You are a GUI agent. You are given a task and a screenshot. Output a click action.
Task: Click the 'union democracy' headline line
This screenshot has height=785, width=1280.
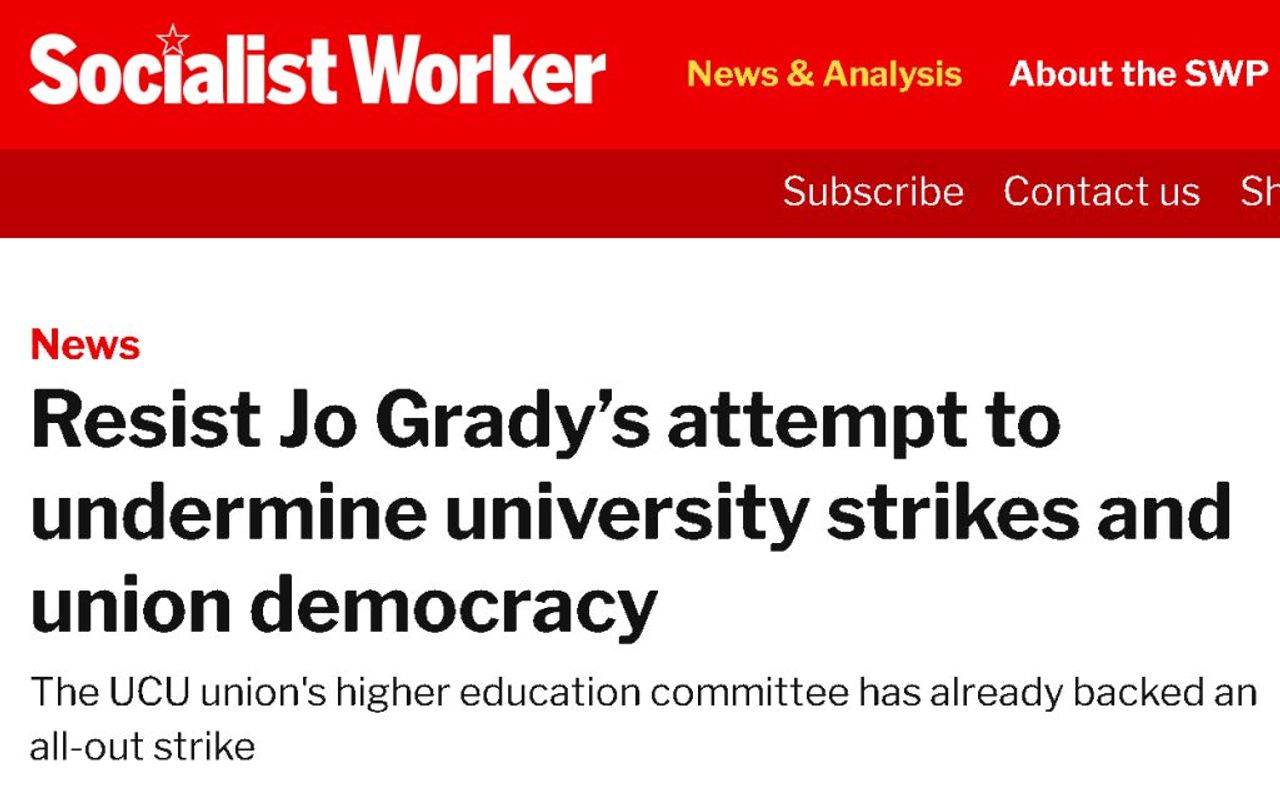(x=344, y=603)
